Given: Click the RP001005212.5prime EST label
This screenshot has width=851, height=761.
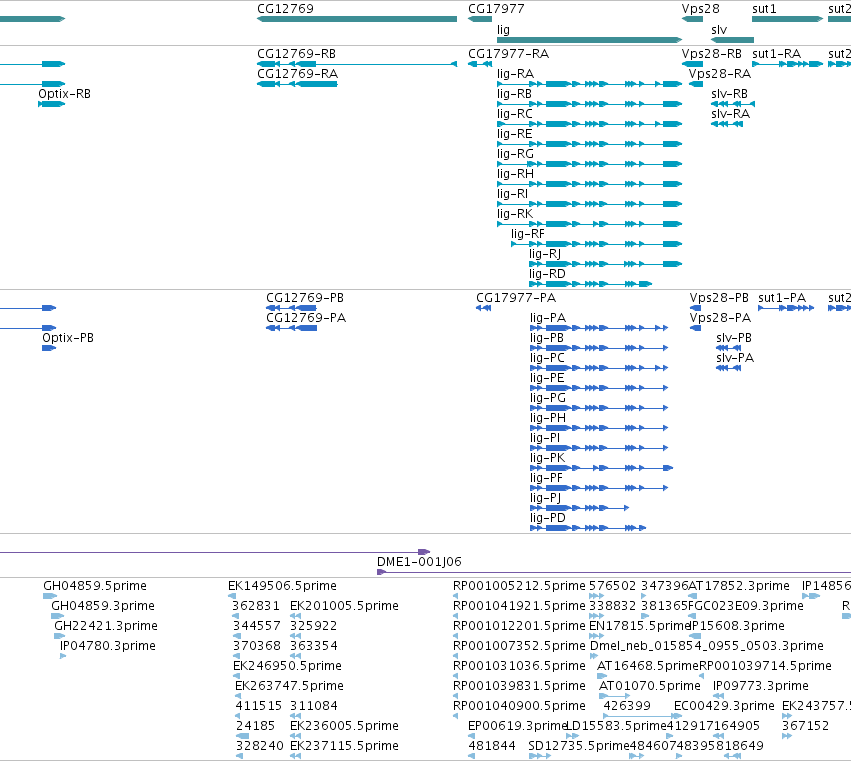Looking at the screenshot, I should [x=519, y=586].
